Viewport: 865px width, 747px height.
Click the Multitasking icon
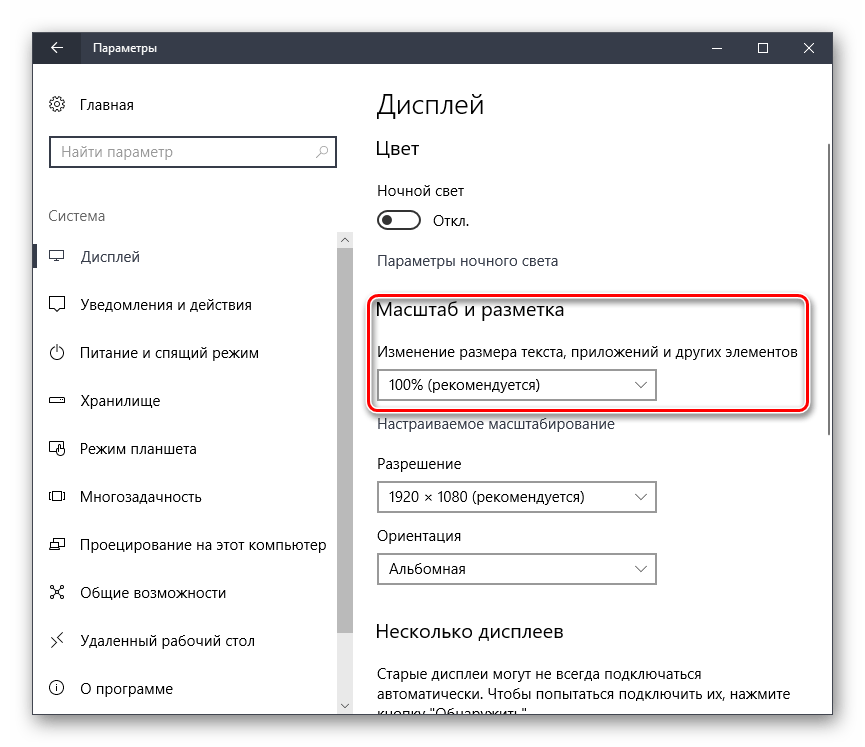pyautogui.click(x=57, y=497)
